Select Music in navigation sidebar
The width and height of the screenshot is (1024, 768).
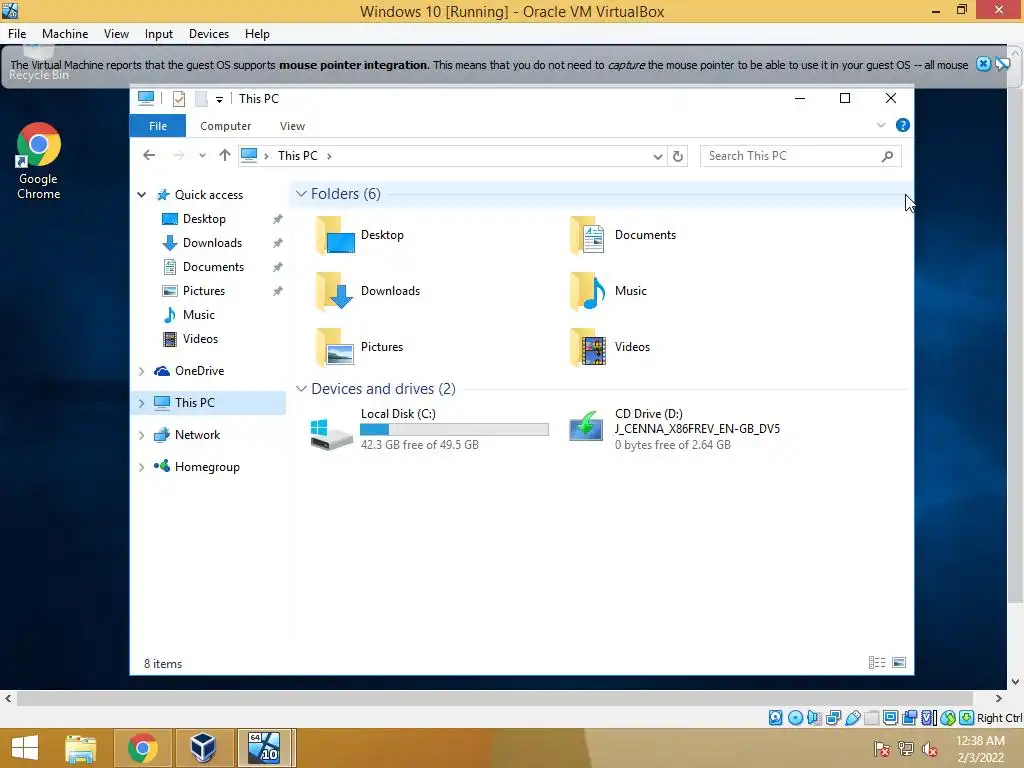(x=199, y=315)
